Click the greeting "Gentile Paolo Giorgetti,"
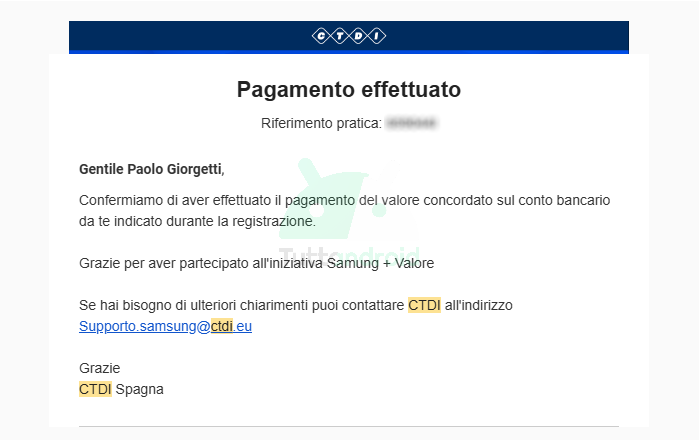 [x=152, y=169]
